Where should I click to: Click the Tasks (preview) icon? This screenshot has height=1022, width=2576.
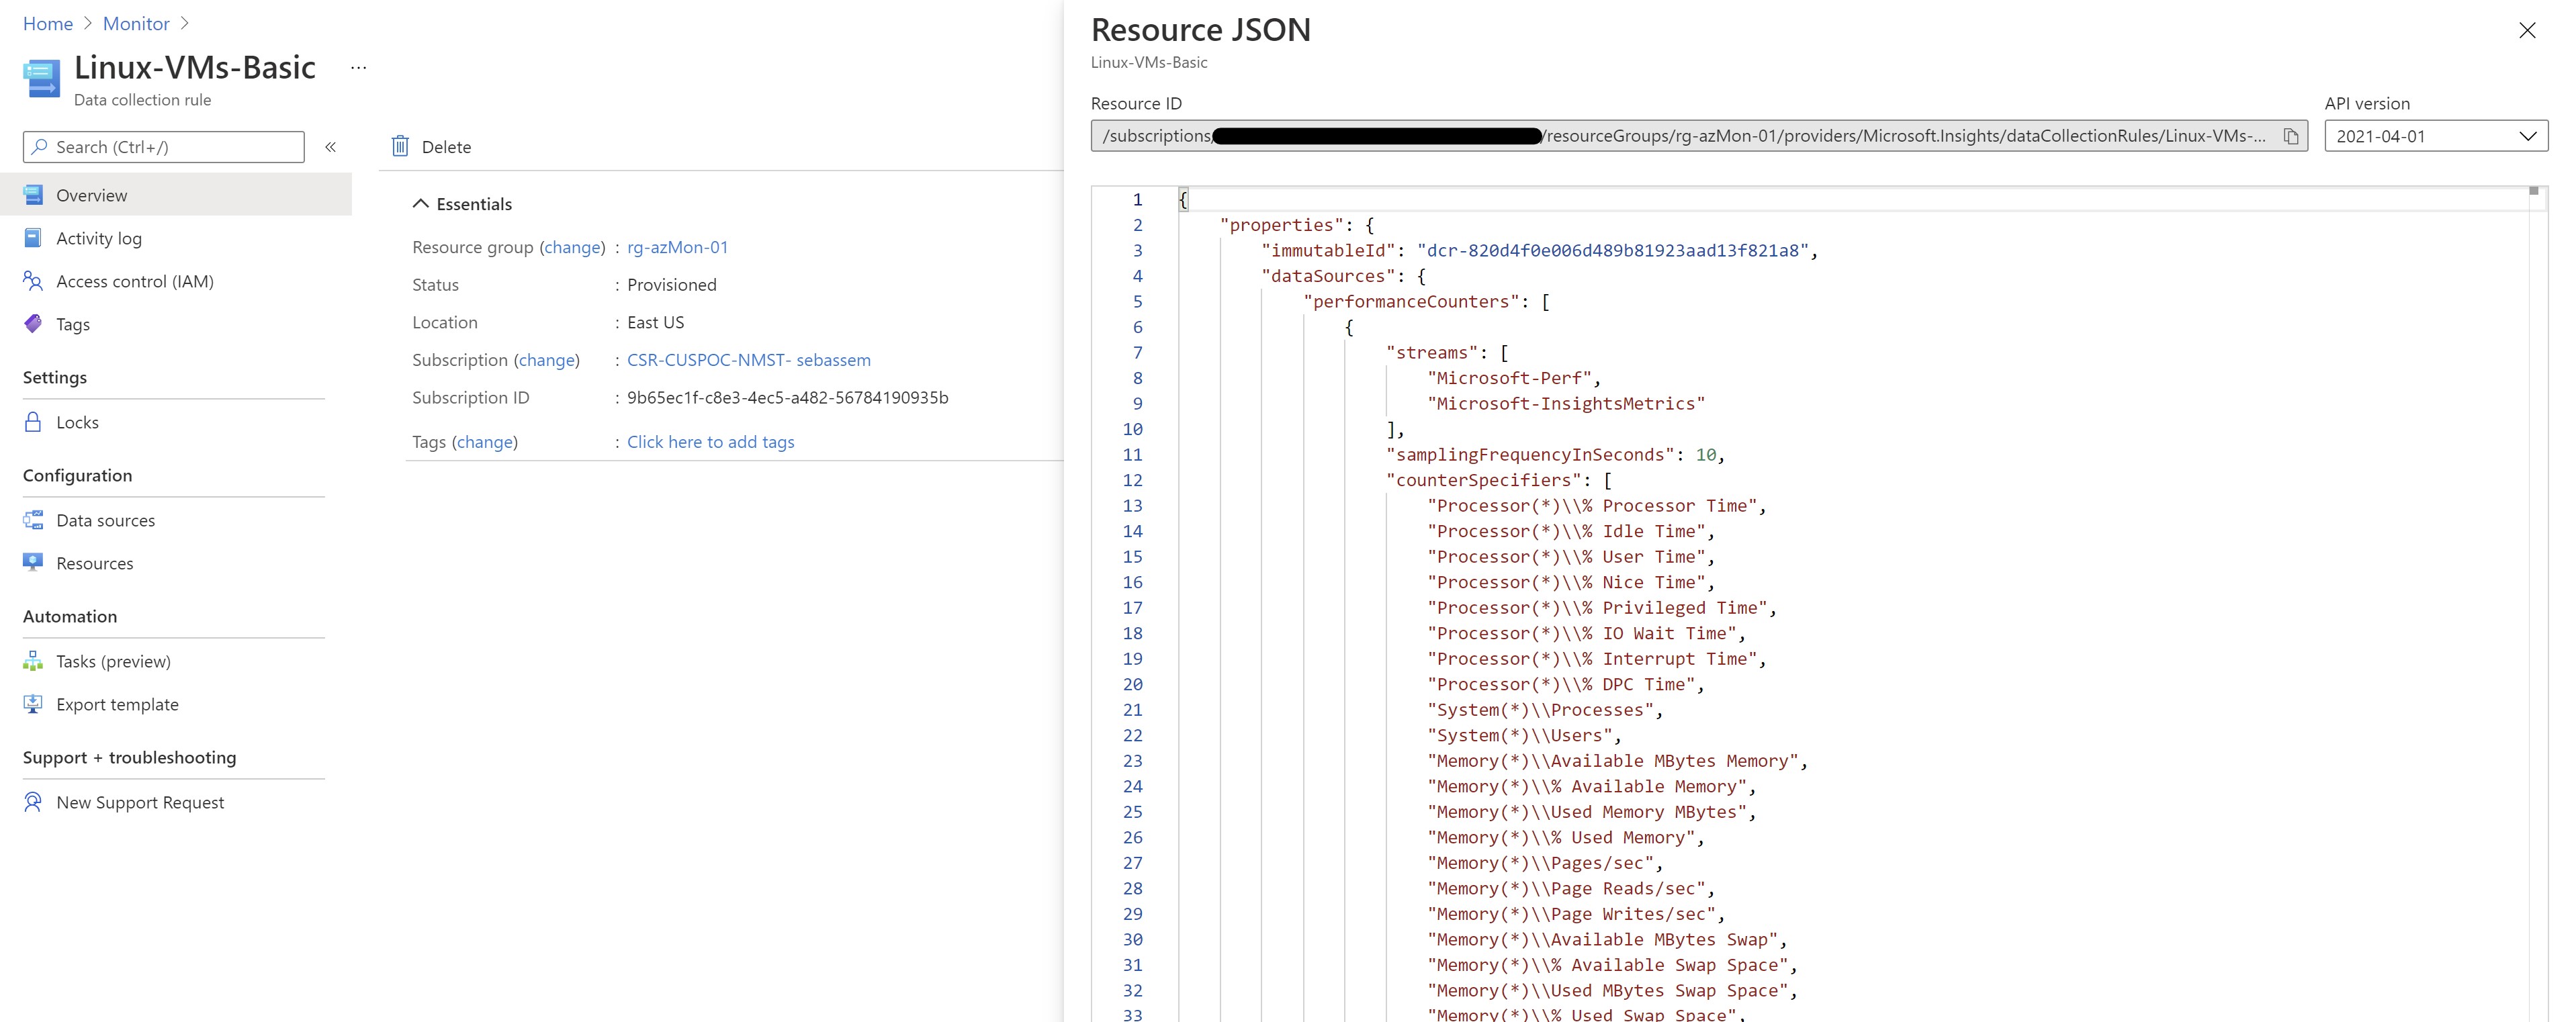33,661
